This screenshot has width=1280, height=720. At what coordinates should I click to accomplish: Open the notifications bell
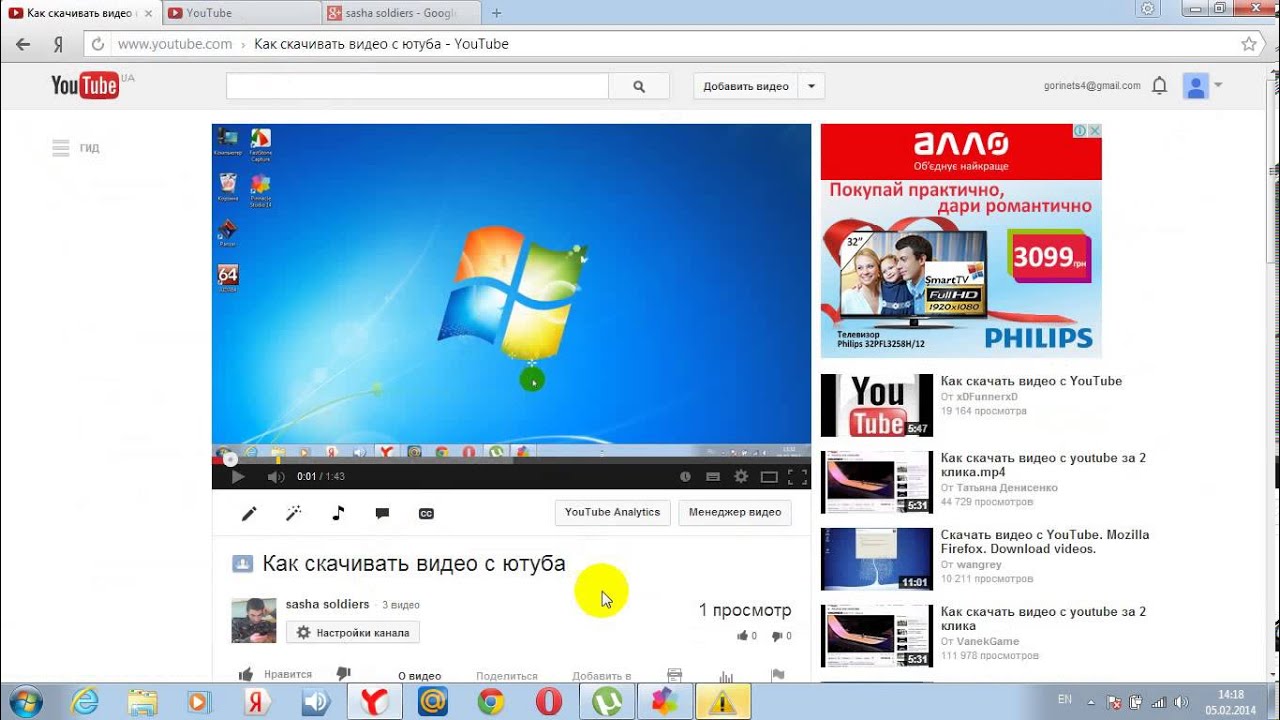click(x=1160, y=86)
